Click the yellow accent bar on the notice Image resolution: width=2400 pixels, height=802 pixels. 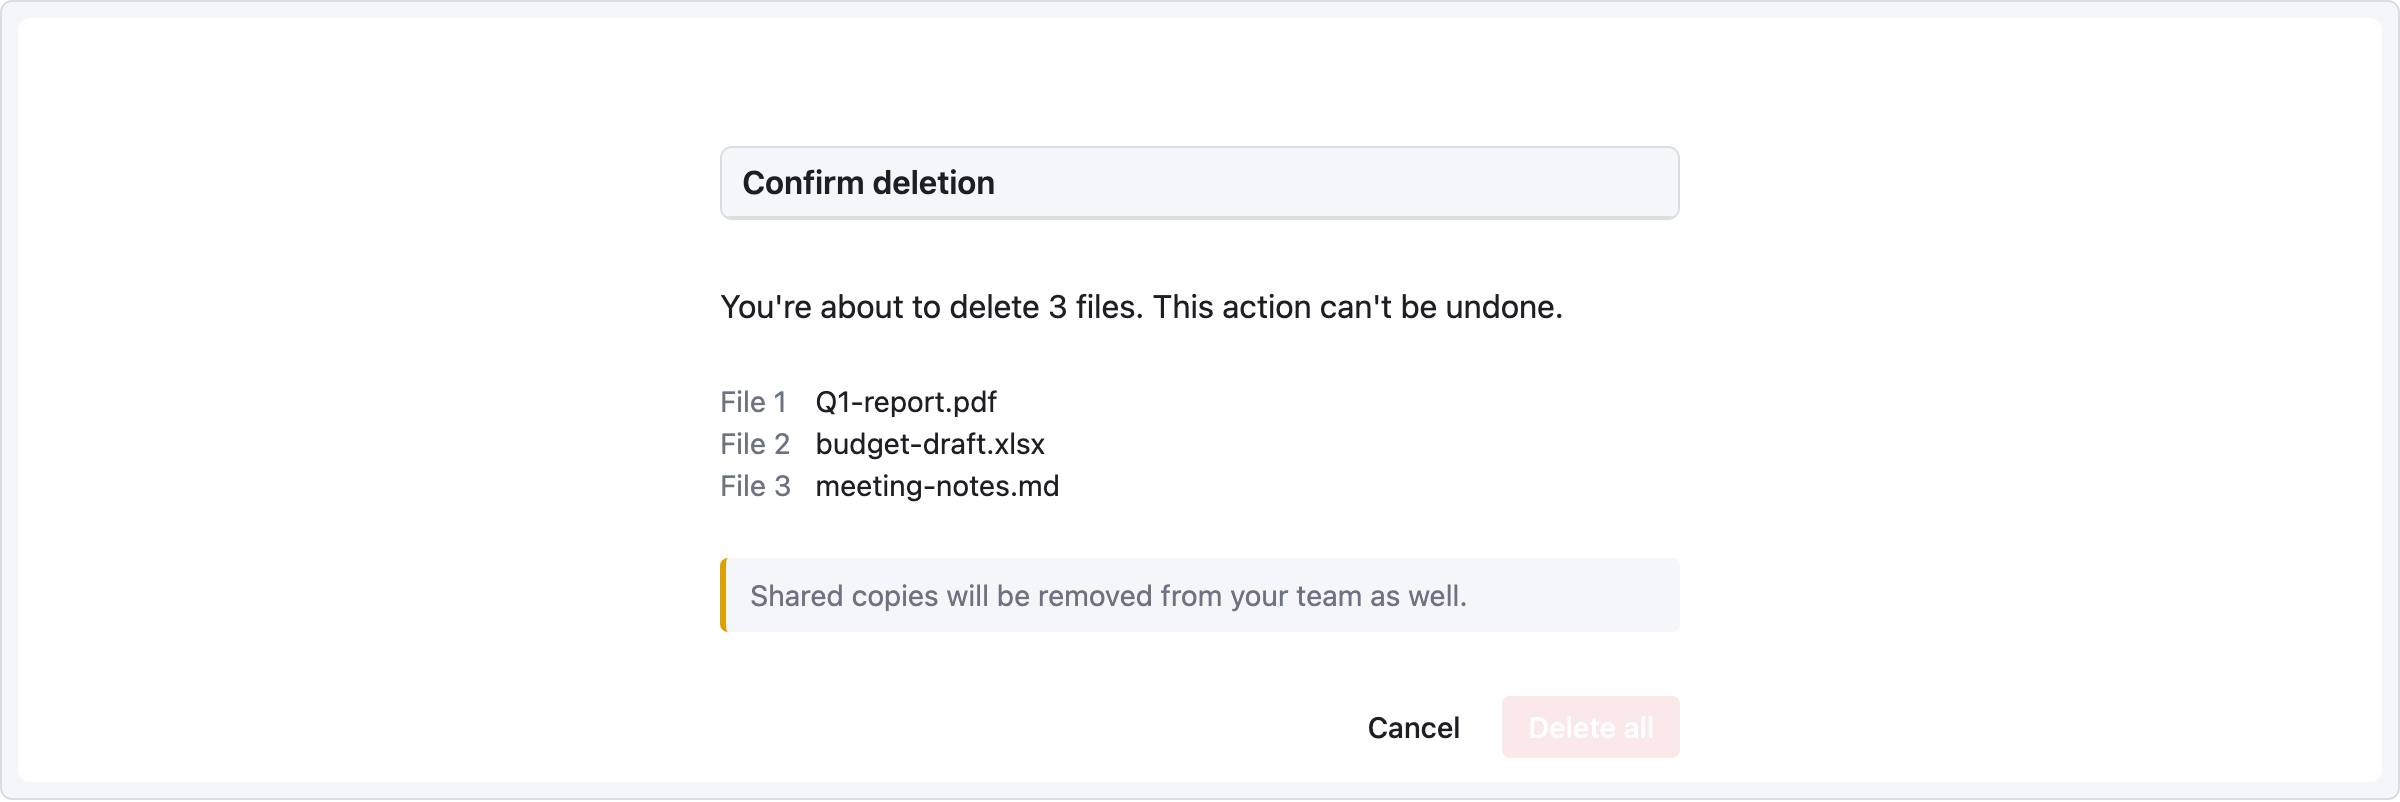pos(723,594)
